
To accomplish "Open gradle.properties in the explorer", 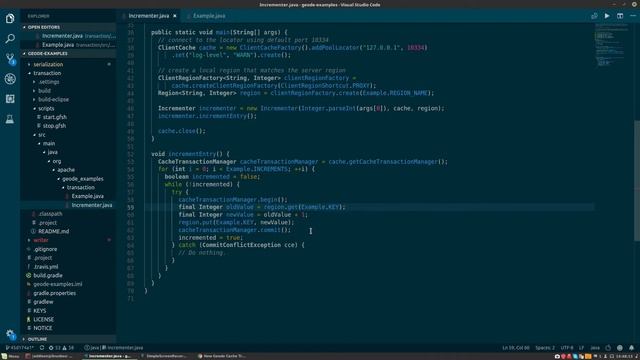I will pos(54,293).
